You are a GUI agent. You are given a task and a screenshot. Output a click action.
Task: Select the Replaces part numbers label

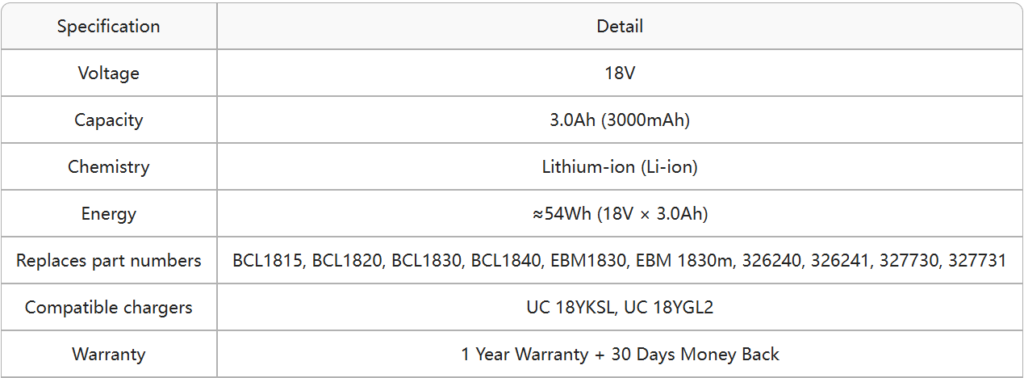[108, 260]
